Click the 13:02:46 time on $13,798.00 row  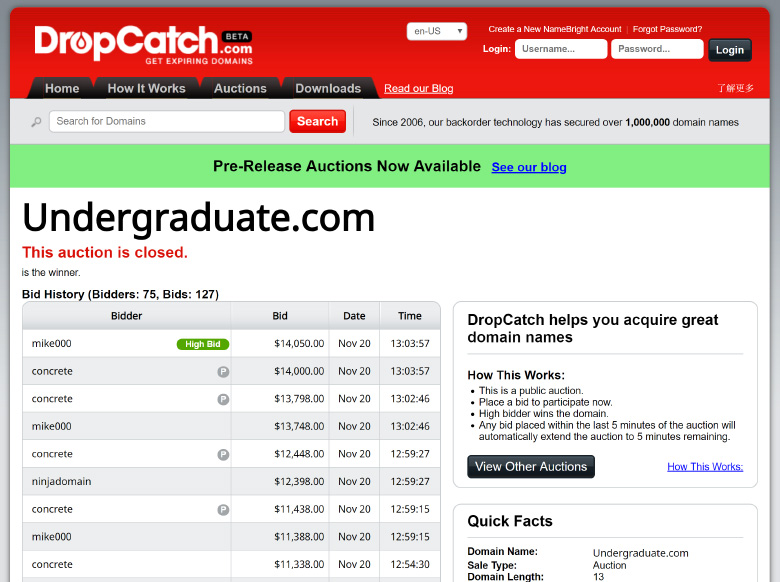click(410, 399)
